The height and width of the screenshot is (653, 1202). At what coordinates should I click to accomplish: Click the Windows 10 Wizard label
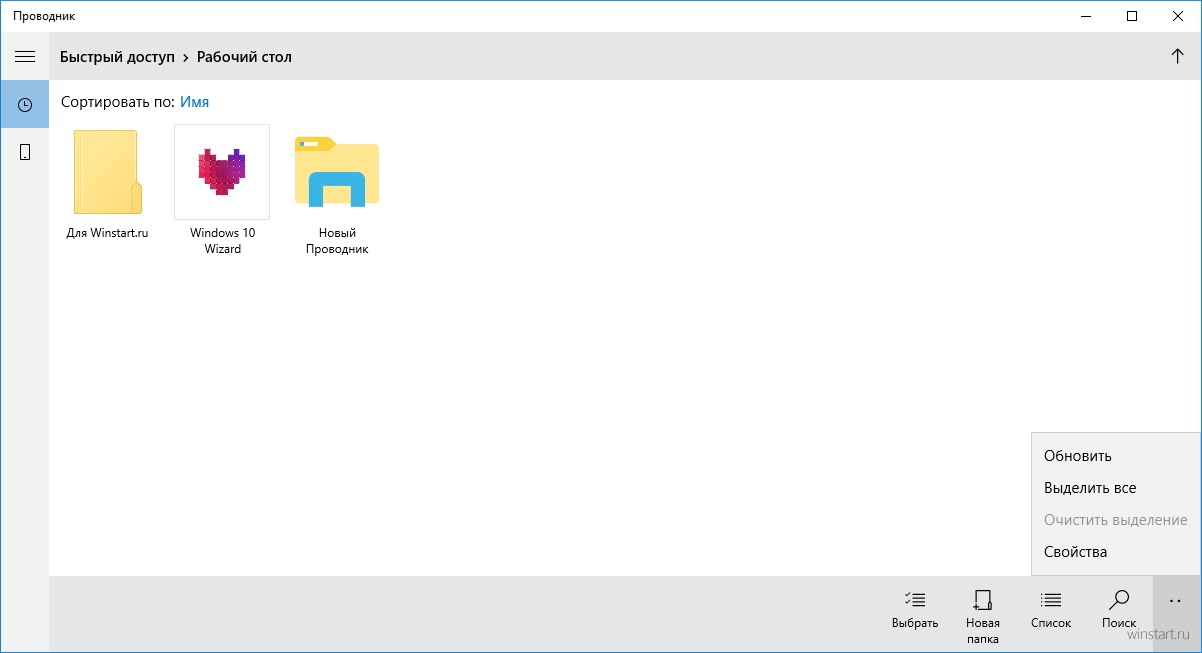pos(222,241)
